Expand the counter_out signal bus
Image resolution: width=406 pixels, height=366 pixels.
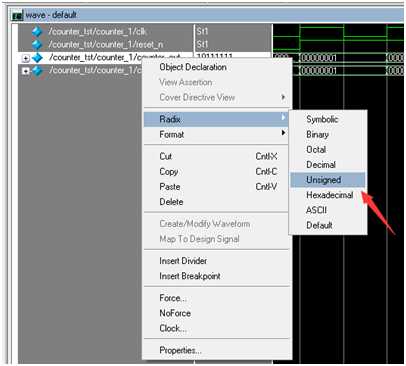[25, 58]
